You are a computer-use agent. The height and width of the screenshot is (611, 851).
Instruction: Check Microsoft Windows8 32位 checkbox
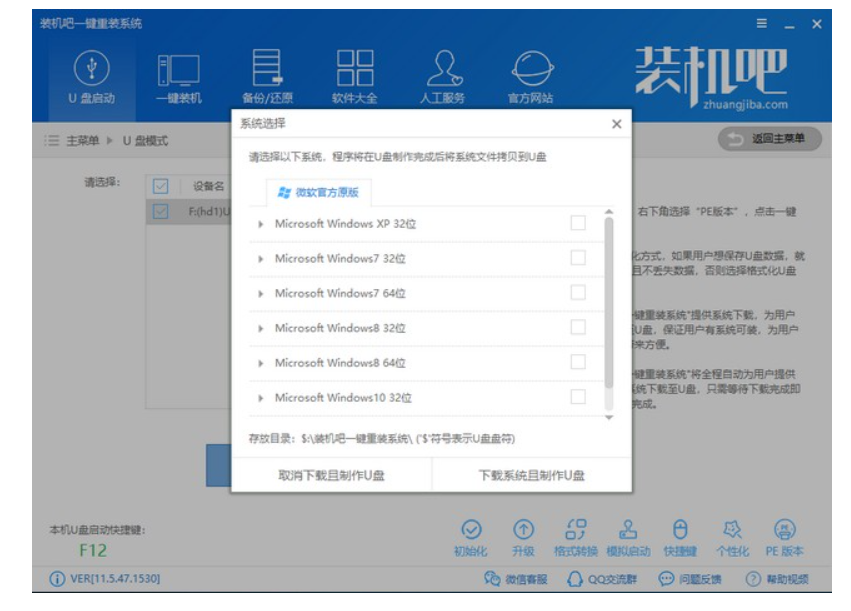pyautogui.click(x=578, y=327)
